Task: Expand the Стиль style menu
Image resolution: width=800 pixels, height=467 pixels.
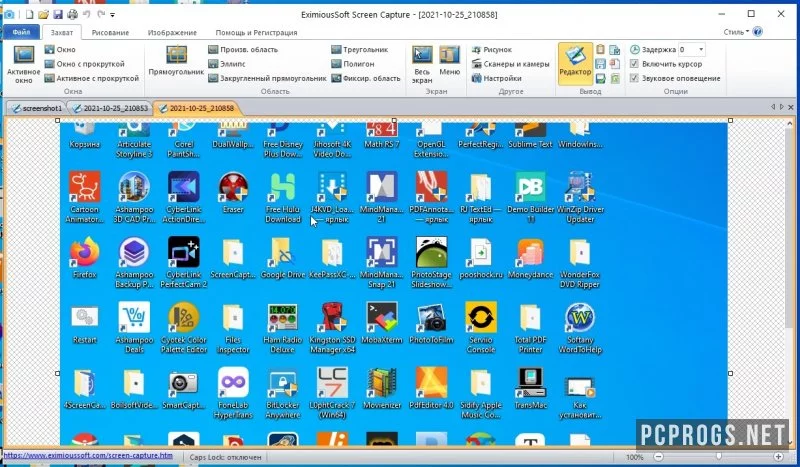Action: (736, 32)
